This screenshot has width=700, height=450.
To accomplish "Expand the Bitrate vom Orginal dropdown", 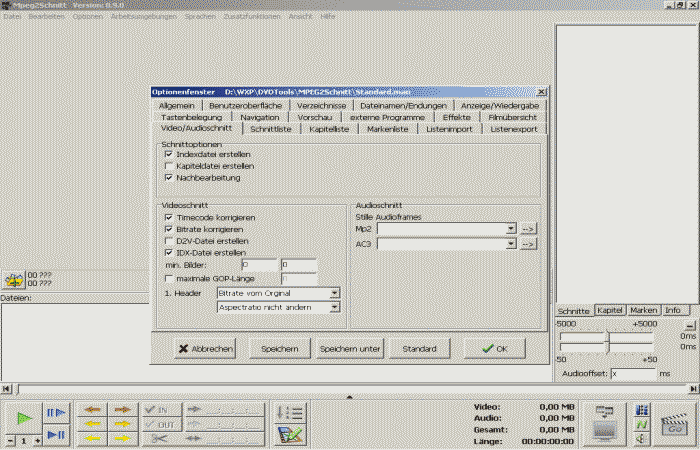I will (334, 293).
